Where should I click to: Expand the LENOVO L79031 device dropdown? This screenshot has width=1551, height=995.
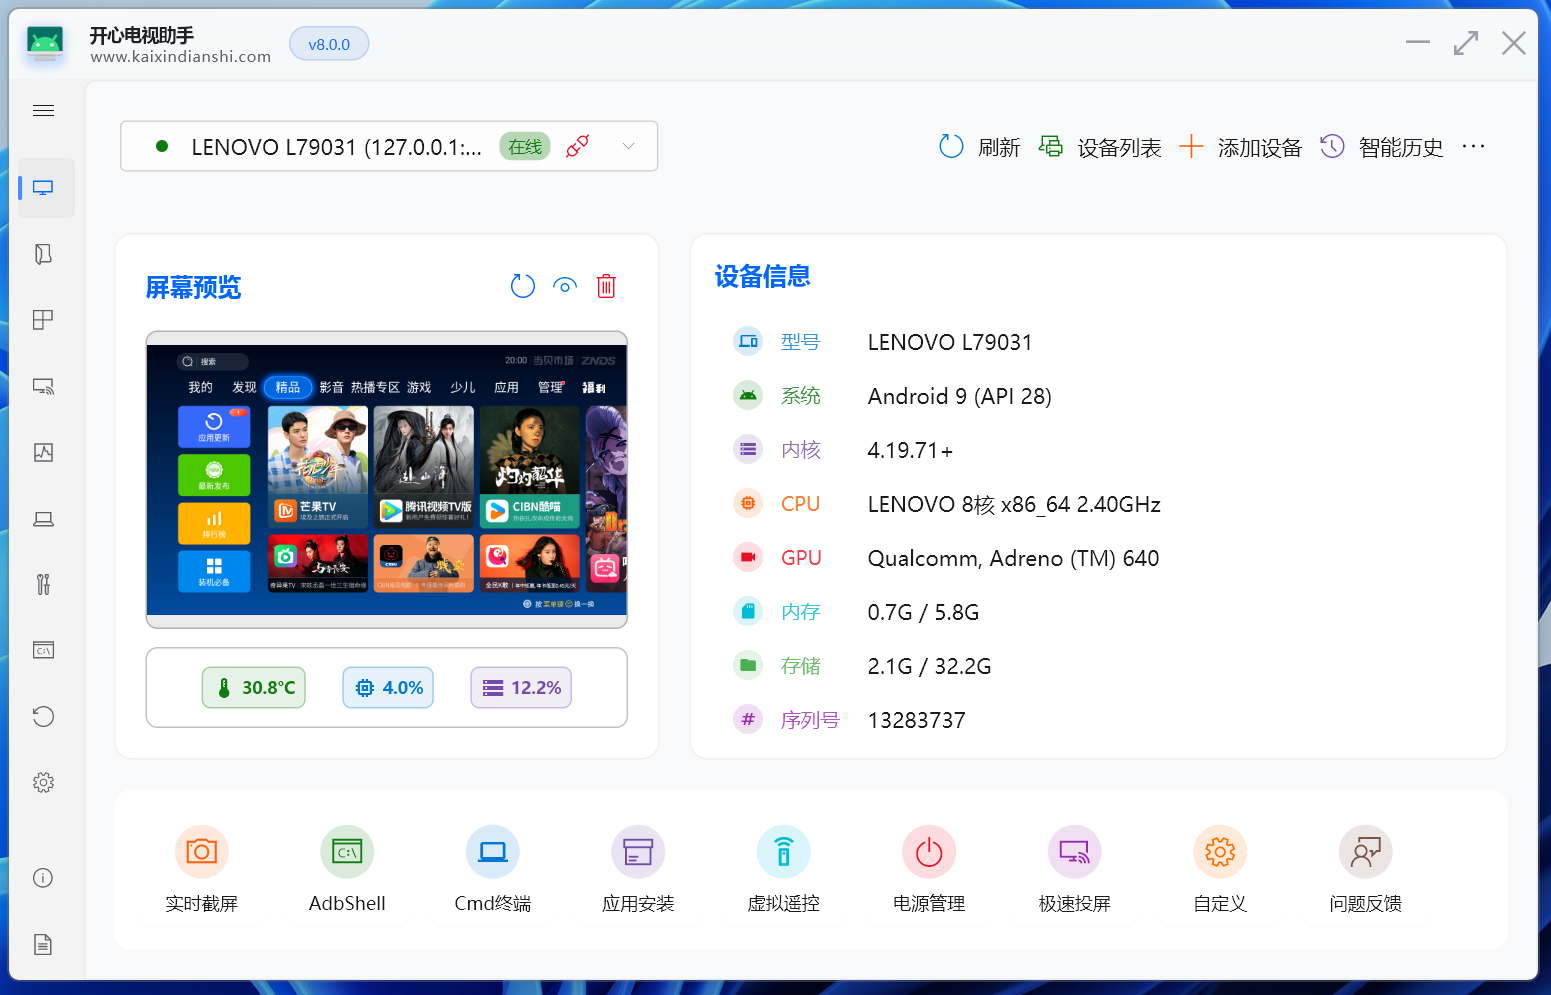click(628, 146)
